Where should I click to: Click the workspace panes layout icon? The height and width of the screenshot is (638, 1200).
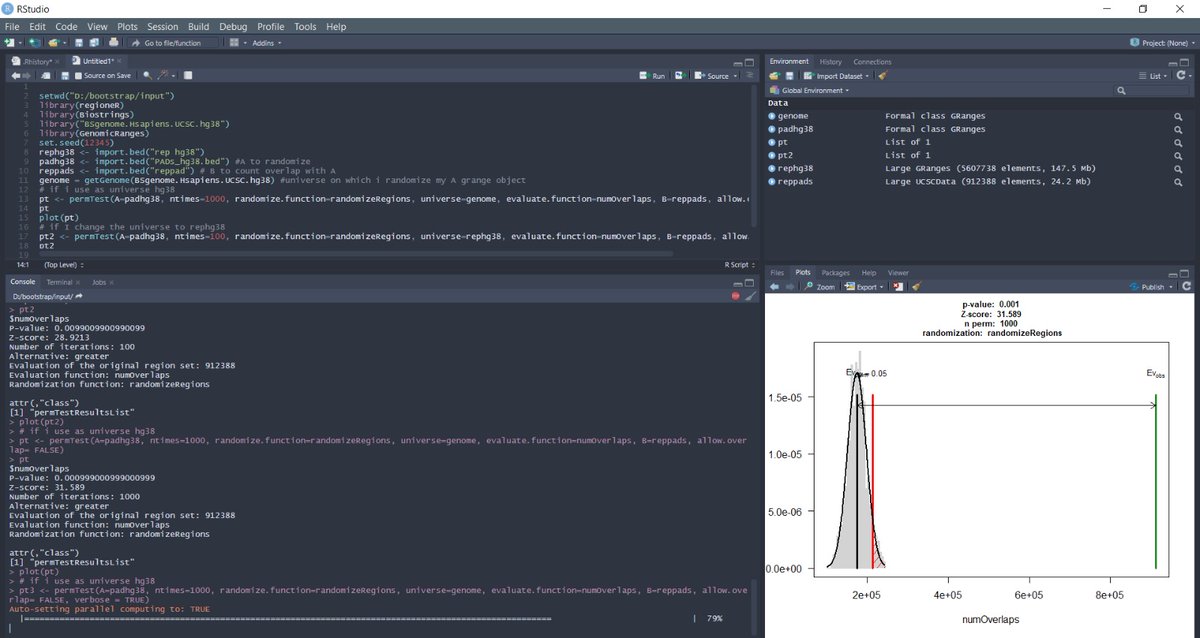click(x=234, y=43)
